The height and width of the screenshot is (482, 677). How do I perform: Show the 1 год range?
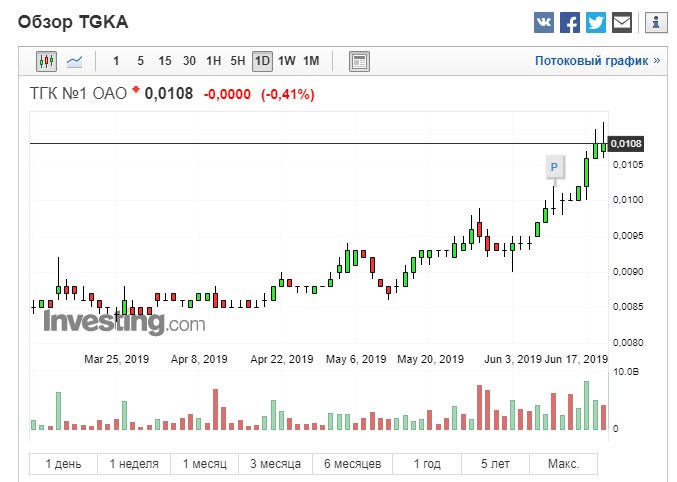pyautogui.click(x=427, y=465)
